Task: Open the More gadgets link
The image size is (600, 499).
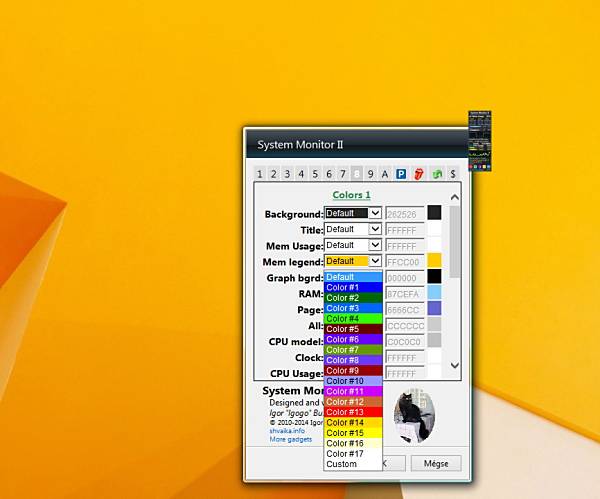Action: 291,439
